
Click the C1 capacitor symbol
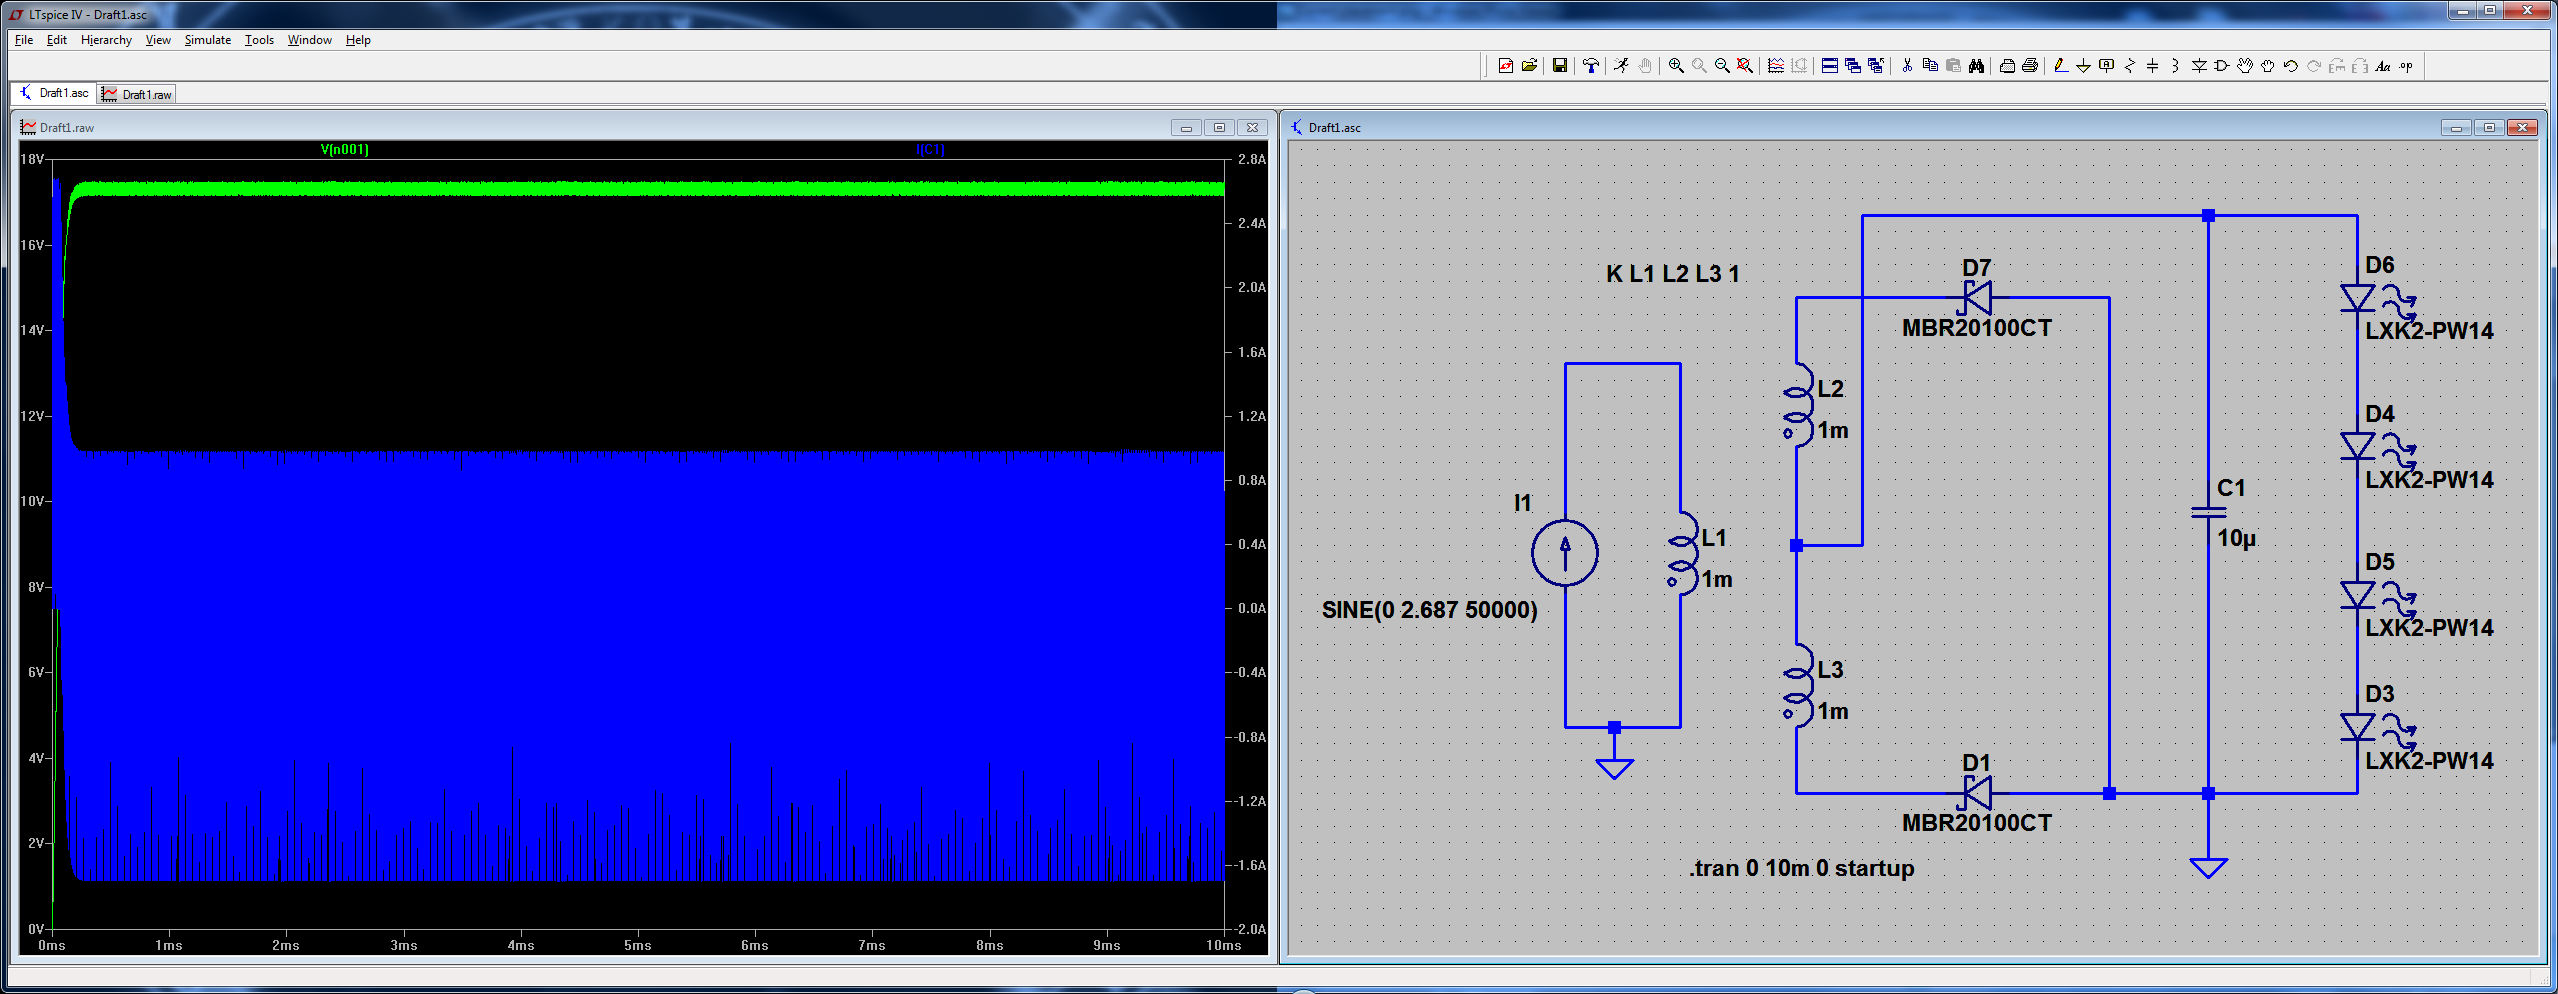coord(2208,512)
